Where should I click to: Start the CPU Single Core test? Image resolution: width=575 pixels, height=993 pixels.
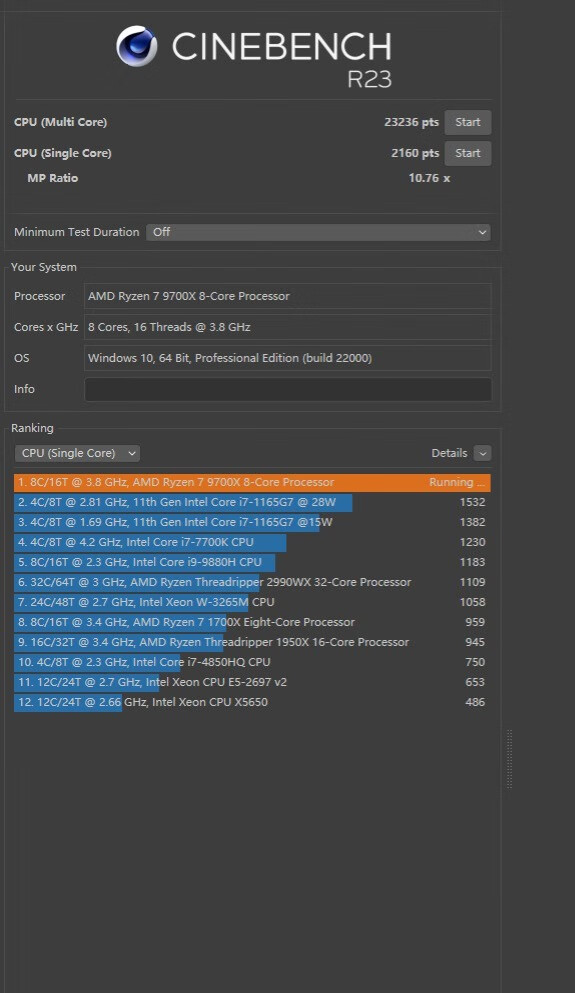[x=467, y=153]
